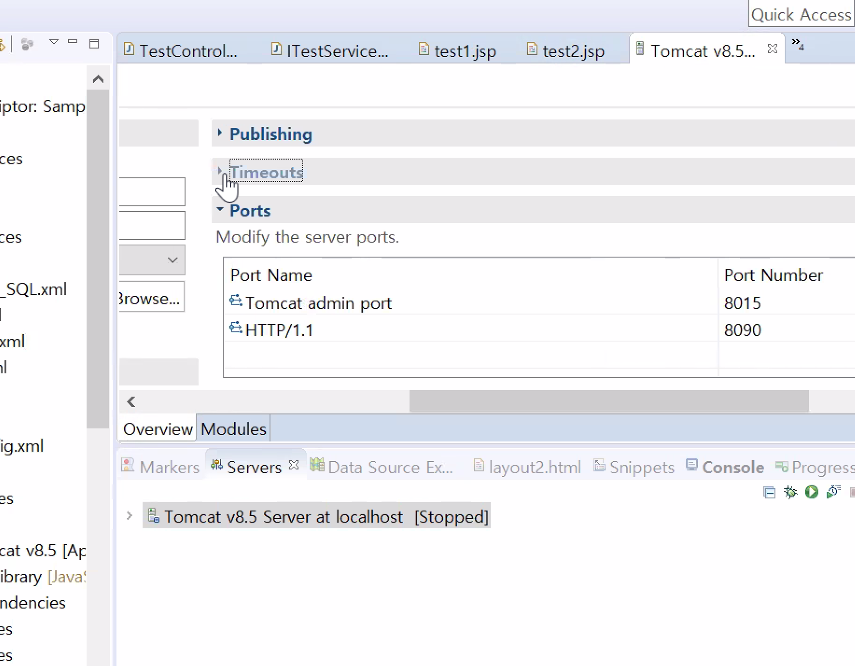Start the server in debug mode
Viewport: 855px width, 666px height.
tap(790, 492)
